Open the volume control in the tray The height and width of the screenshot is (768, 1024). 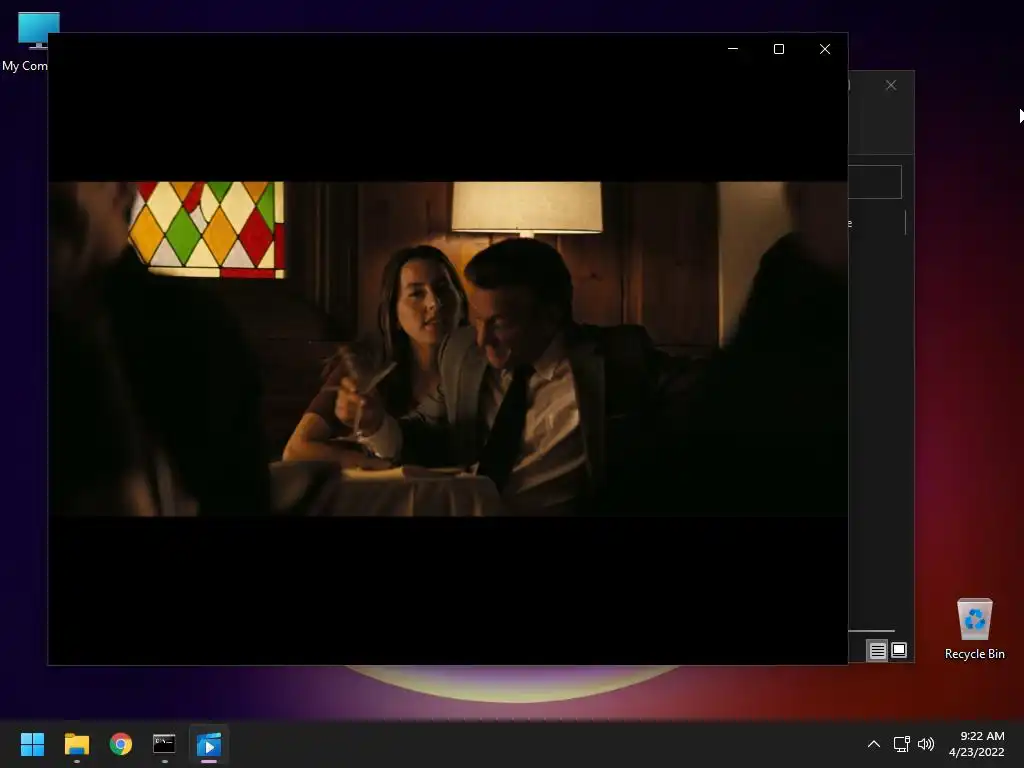tap(925, 744)
